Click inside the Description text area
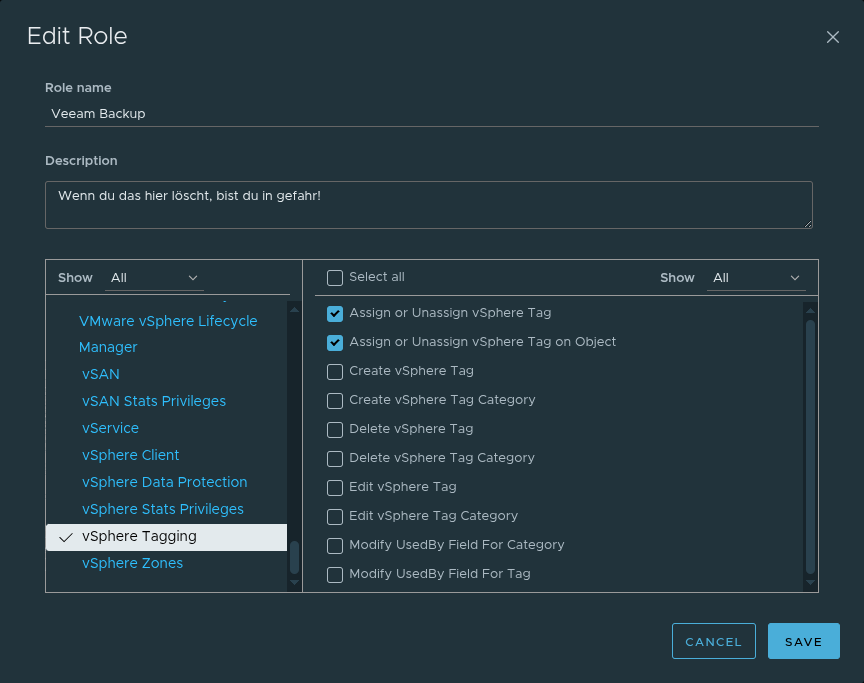This screenshot has height=683, width=864. coord(428,204)
